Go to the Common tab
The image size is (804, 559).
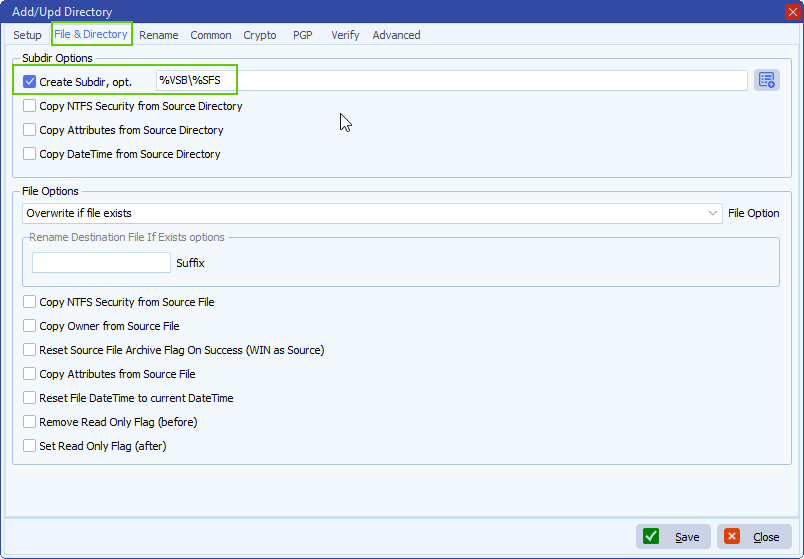pyautogui.click(x=211, y=35)
